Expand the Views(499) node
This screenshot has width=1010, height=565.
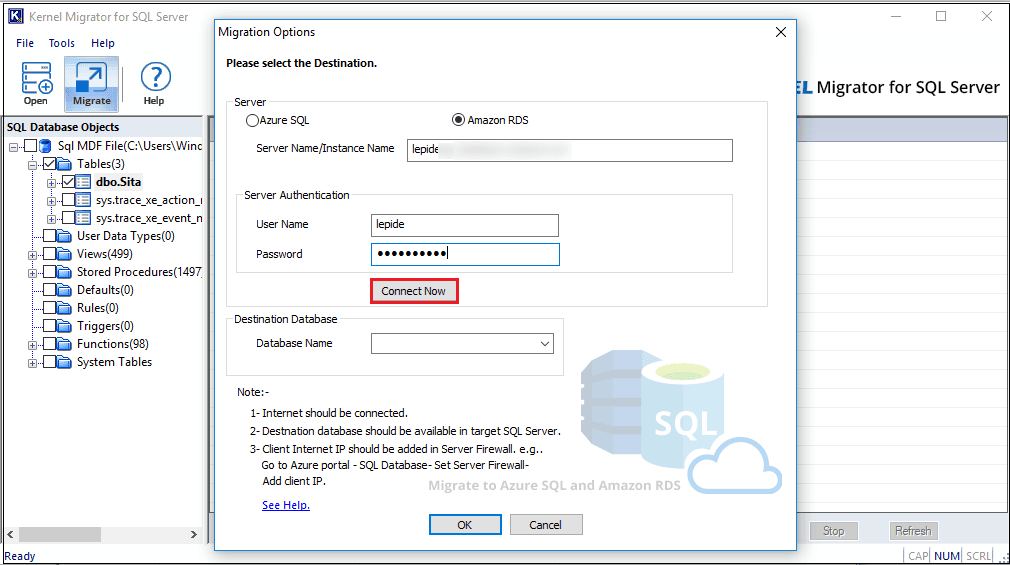click(32, 256)
